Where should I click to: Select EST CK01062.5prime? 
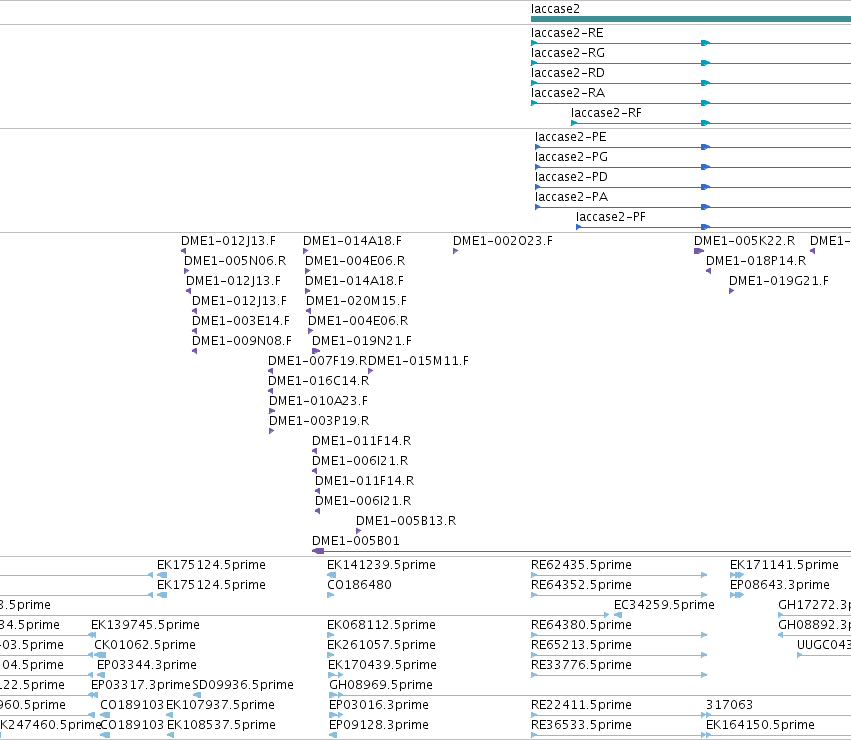(x=100, y=655)
